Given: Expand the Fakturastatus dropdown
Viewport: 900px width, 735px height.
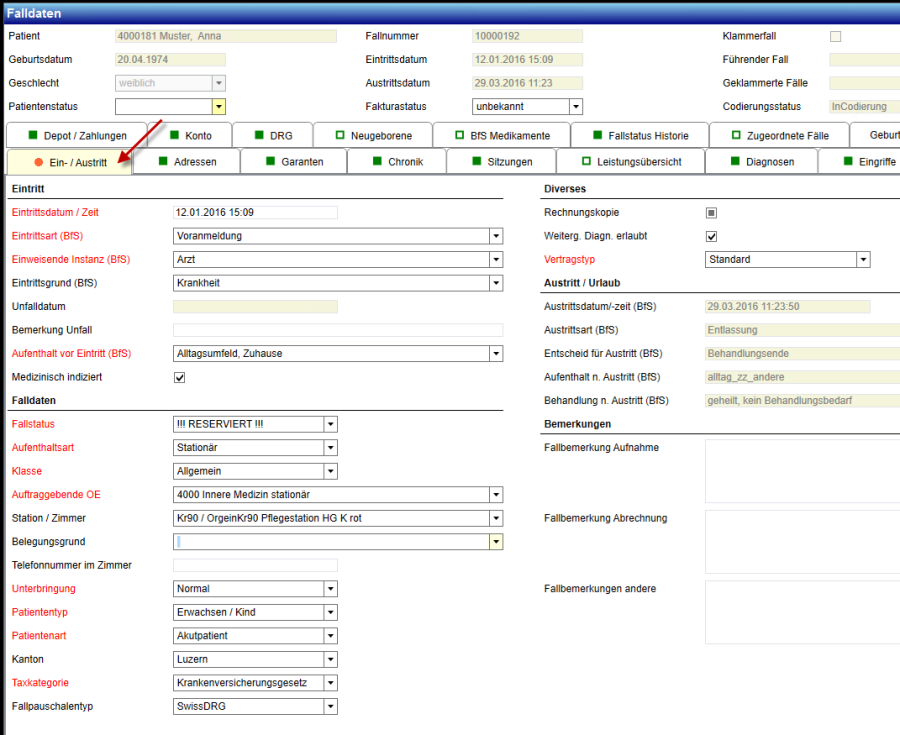Looking at the screenshot, I should (576, 106).
